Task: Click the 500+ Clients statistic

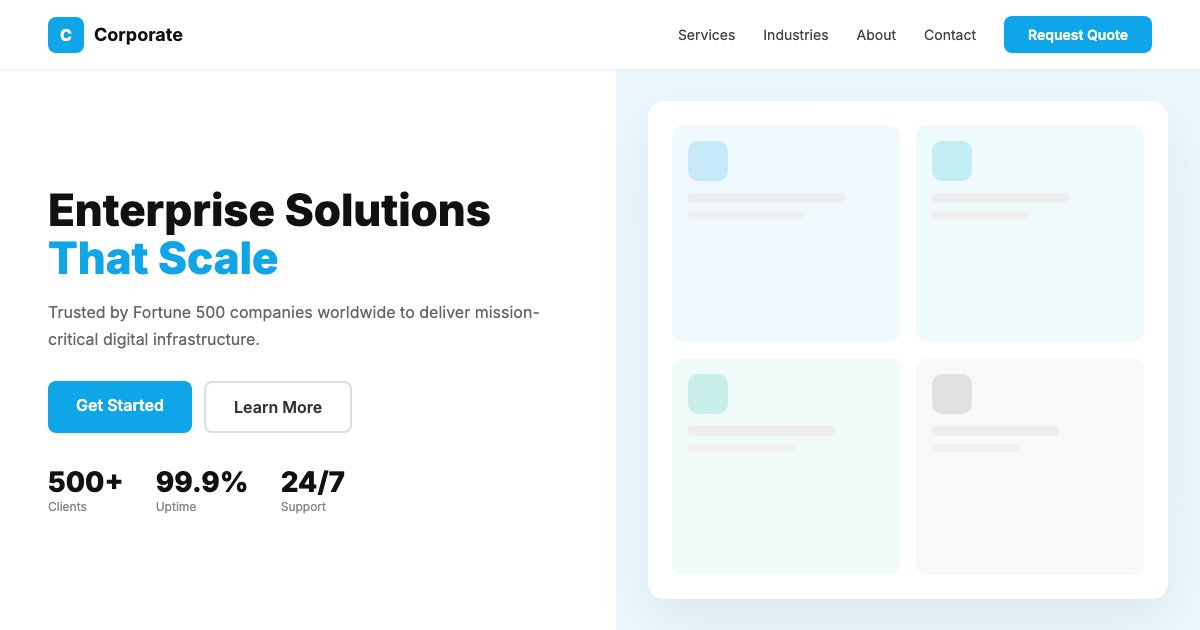Action: (x=85, y=491)
